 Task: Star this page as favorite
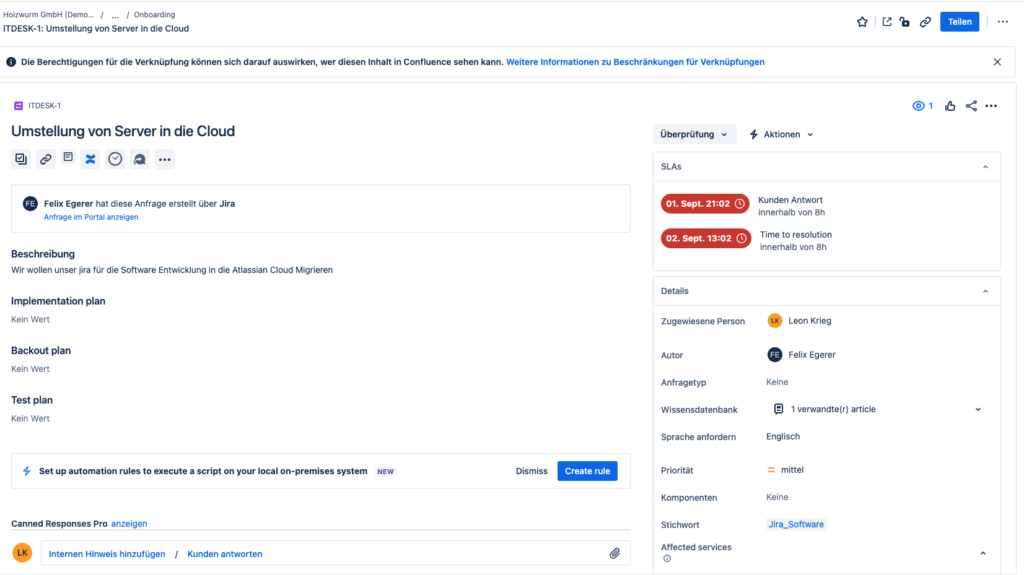[x=862, y=22]
